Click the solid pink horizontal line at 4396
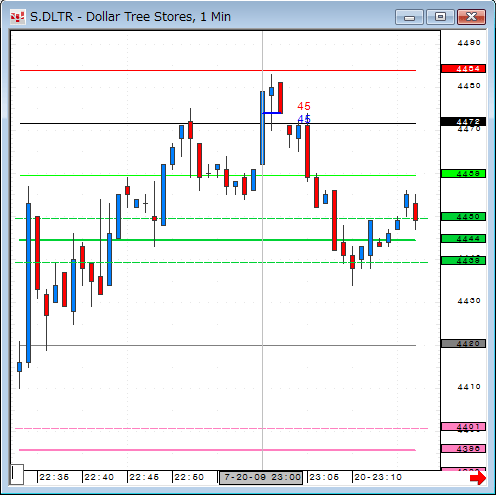The image size is (496, 495). click(217, 450)
